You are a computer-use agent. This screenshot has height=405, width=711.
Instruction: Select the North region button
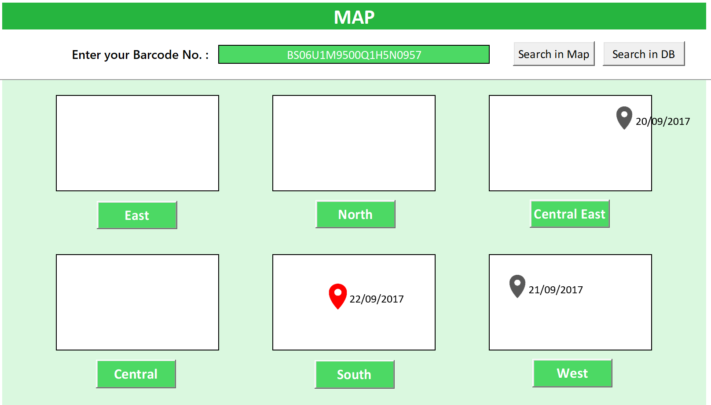pos(355,214)
